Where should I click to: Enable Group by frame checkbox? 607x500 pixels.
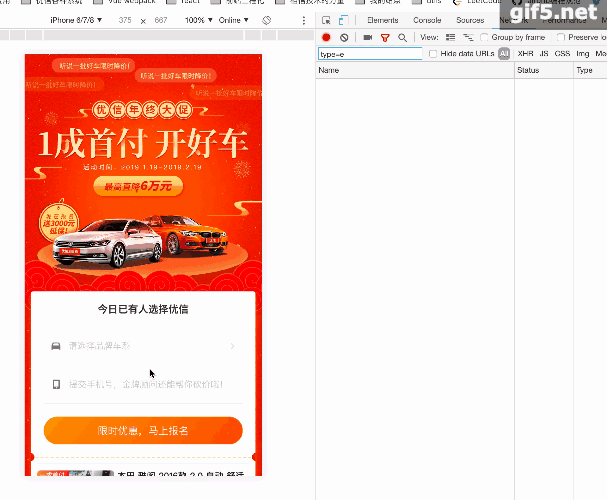(x=484, y=37)
